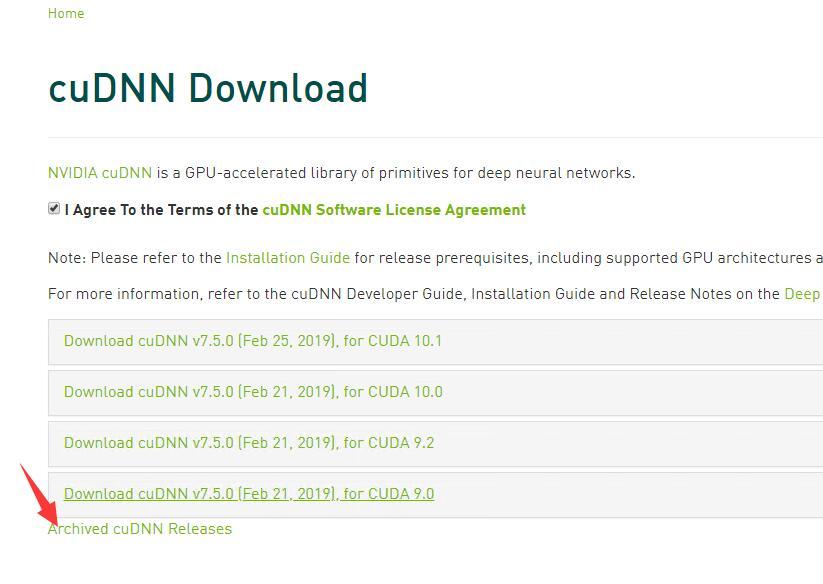Click the I Agree To the Terms label text
Viewport: 823px width, 584px height.
click(160, 210)
